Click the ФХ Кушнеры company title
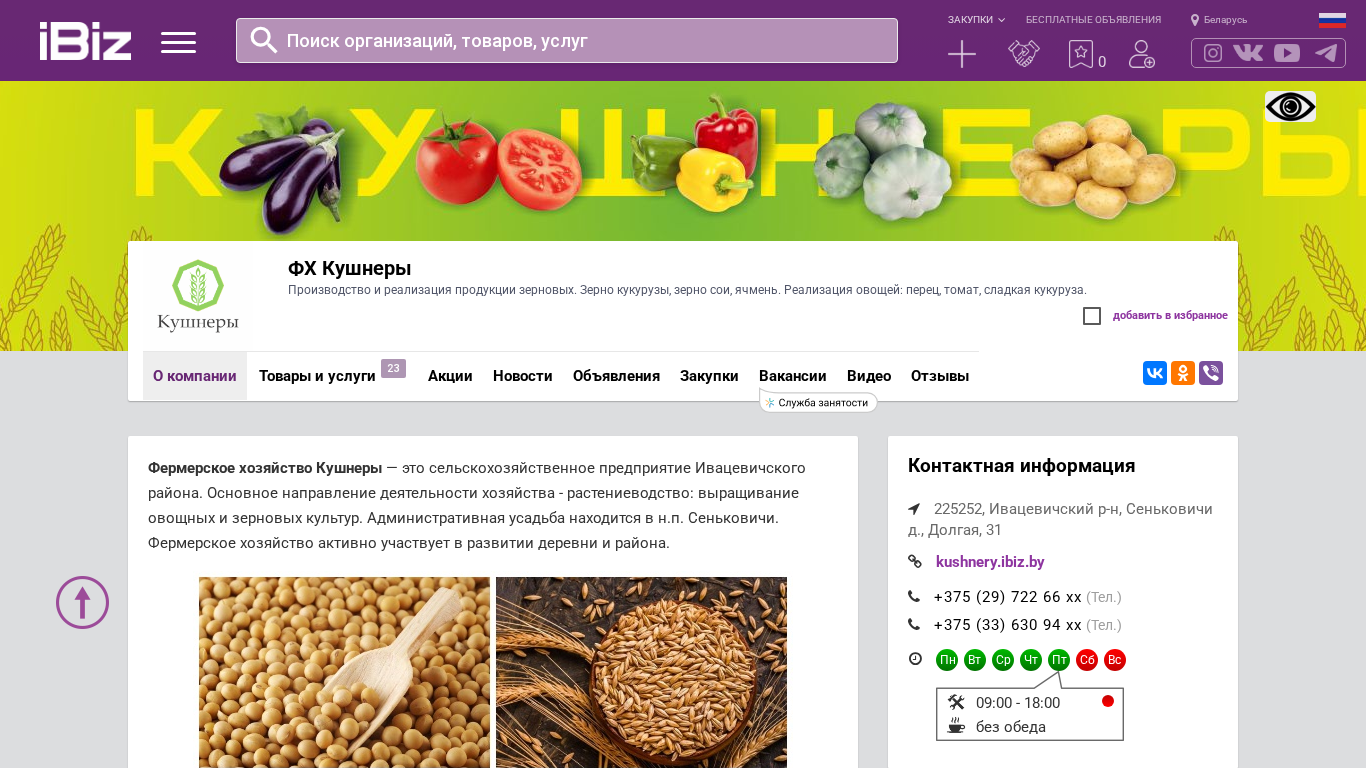 [350, 268]
